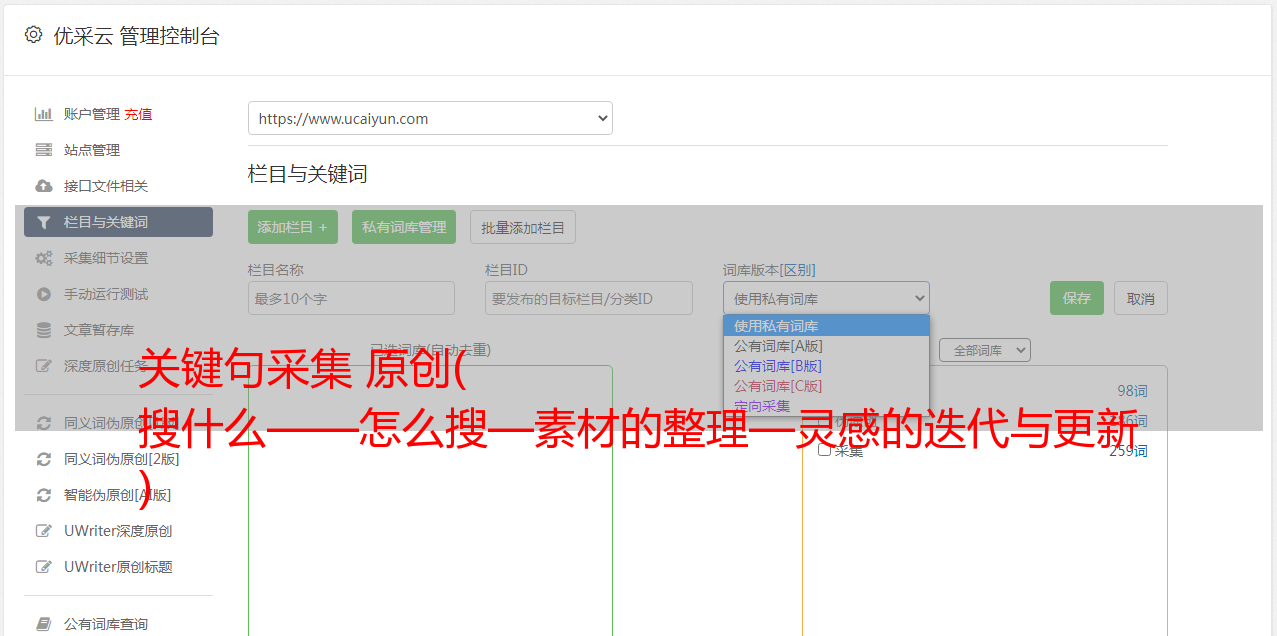Click the database icon for 文章暂存库

coord(44,330)
